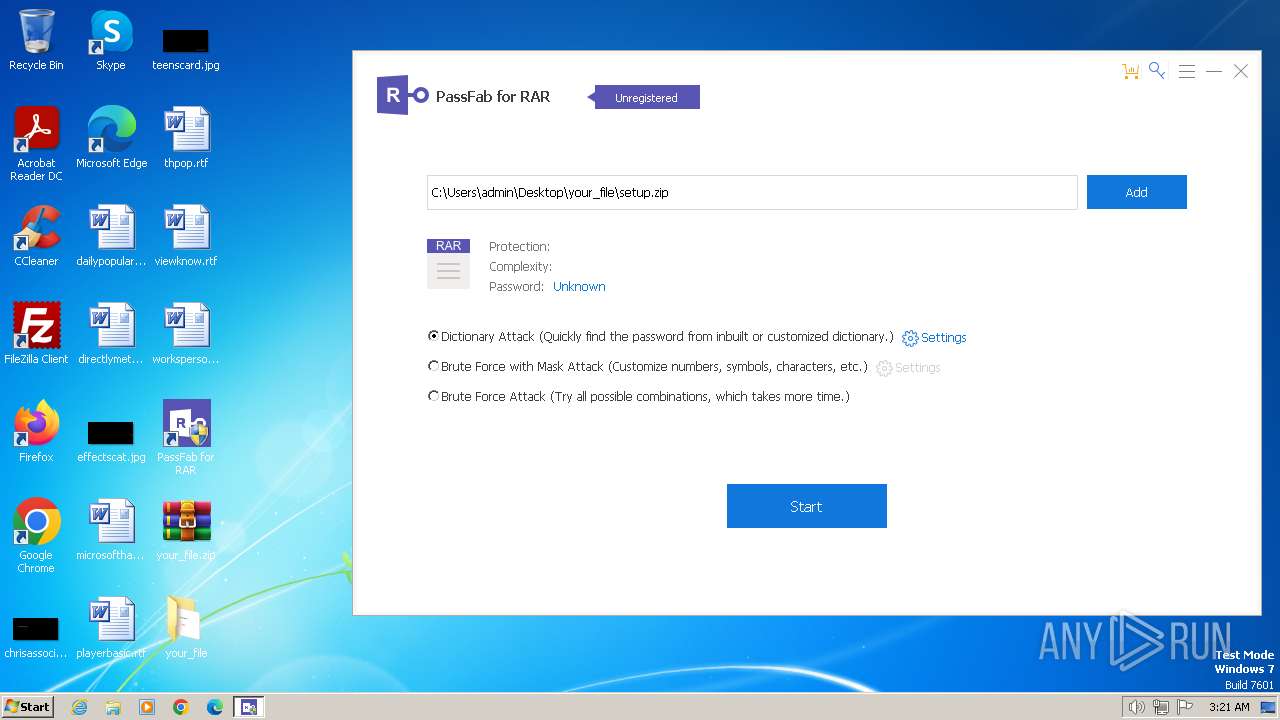Select the Firefox desktop shortcut
The height and width of the screenshot is (720, 1280).
click(x=36, y=432)
